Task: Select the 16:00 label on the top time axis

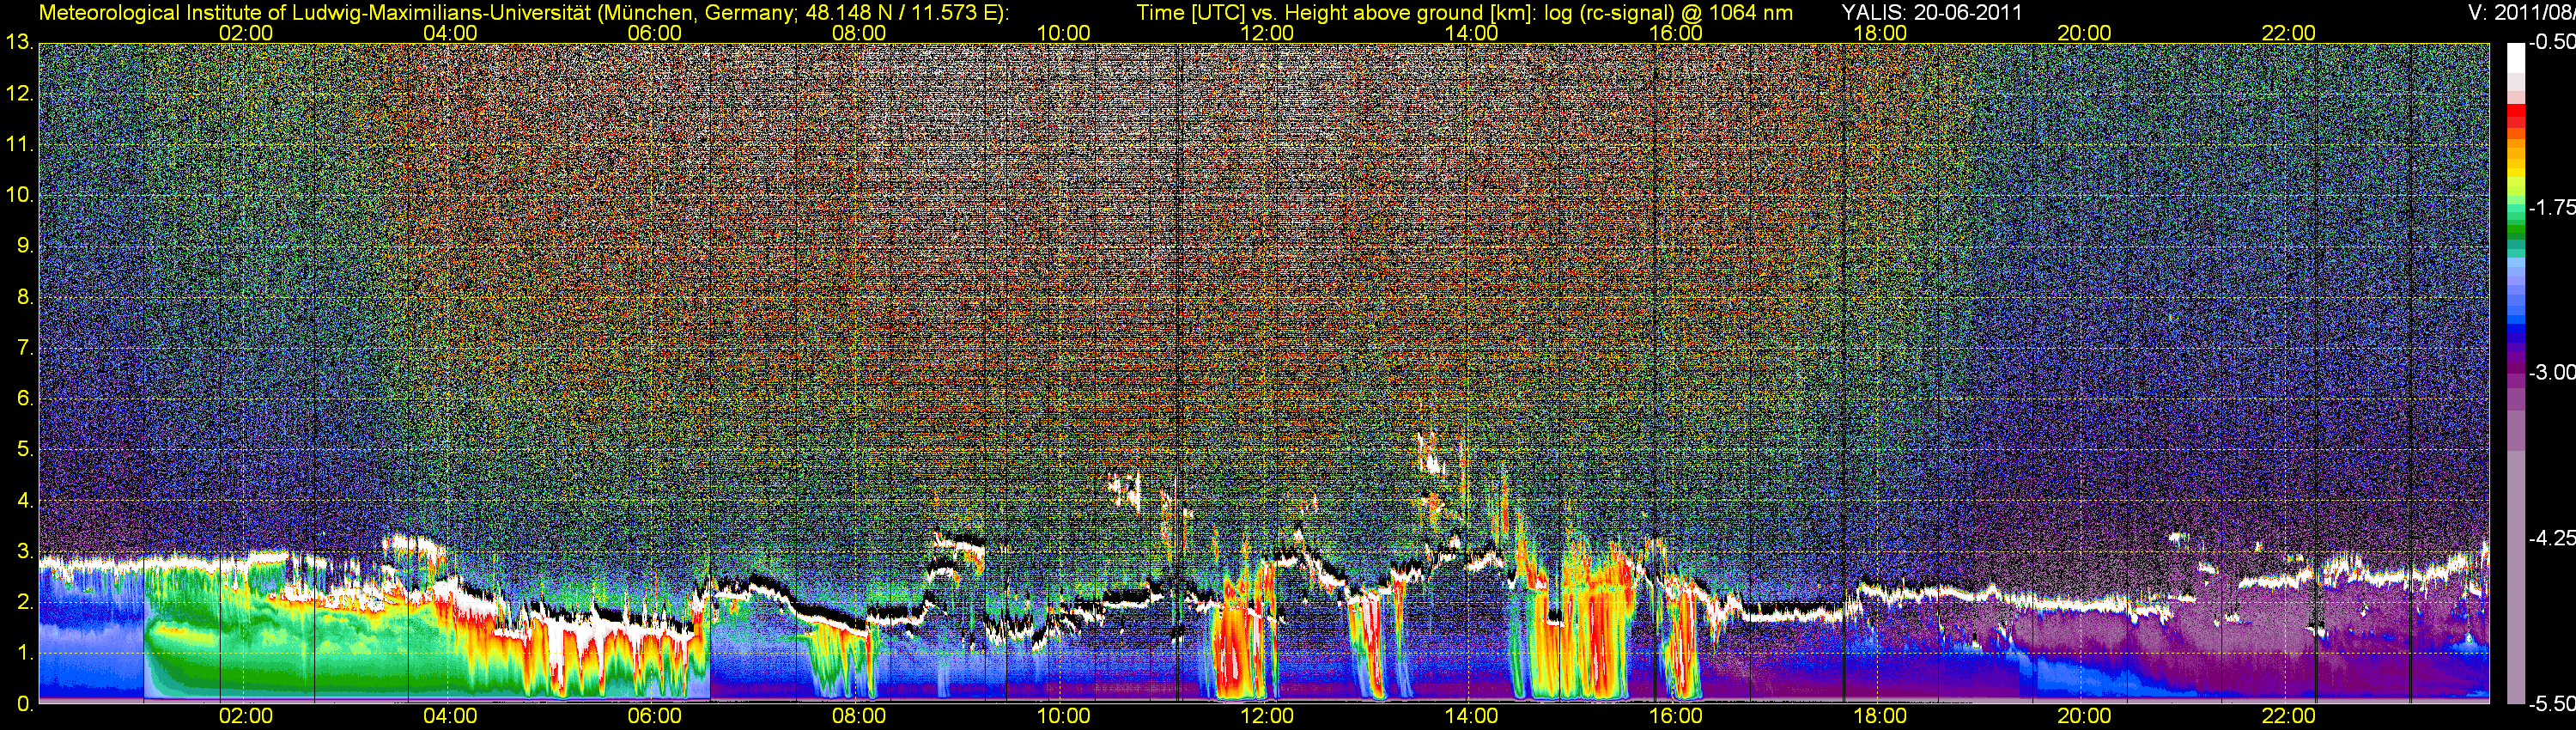Action: (x=1675, y=33)
